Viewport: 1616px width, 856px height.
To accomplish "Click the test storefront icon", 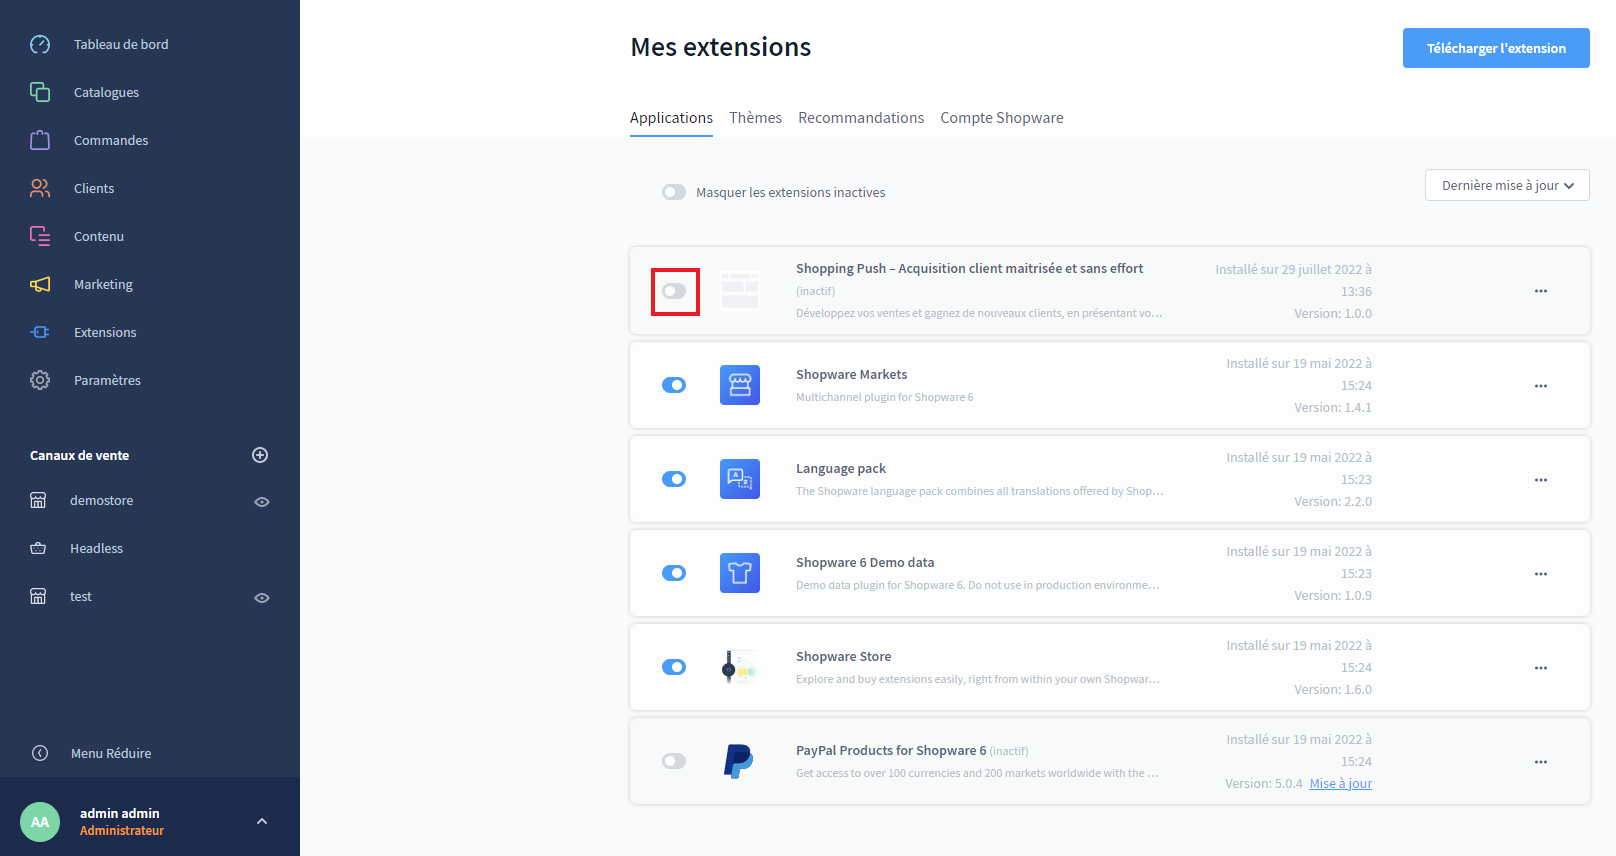I will tap(38, 596).
